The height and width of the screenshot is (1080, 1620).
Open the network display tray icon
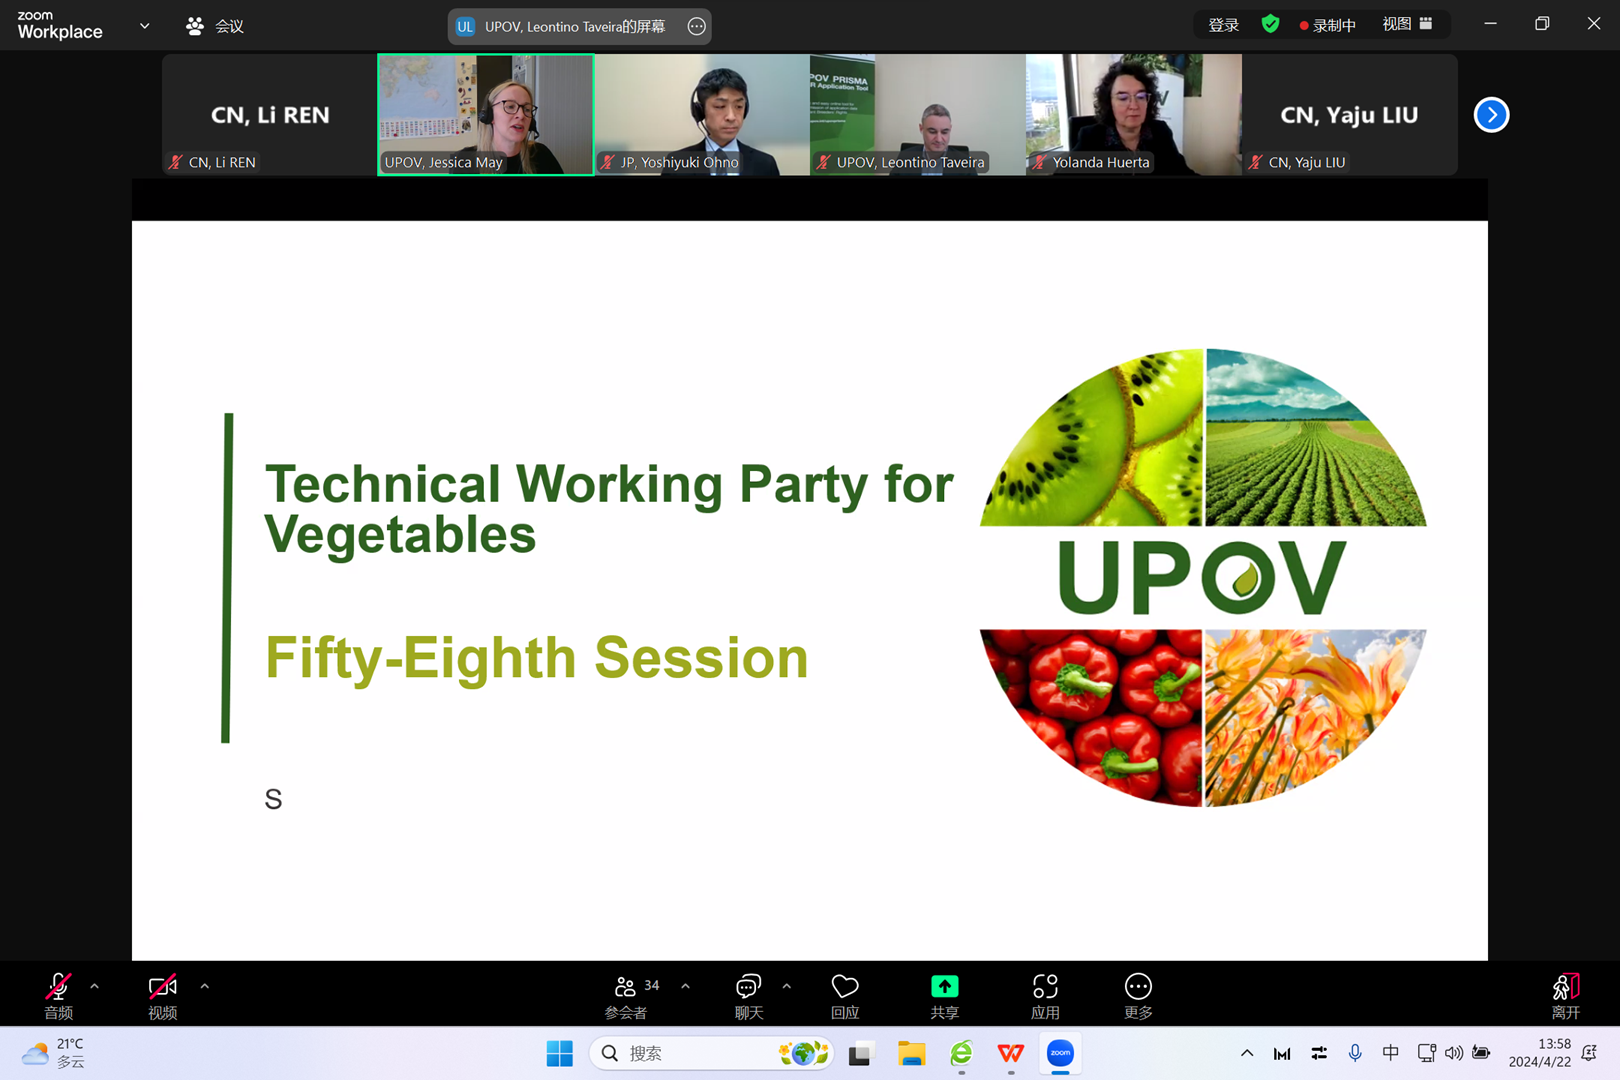[x=1427, y=1053]
